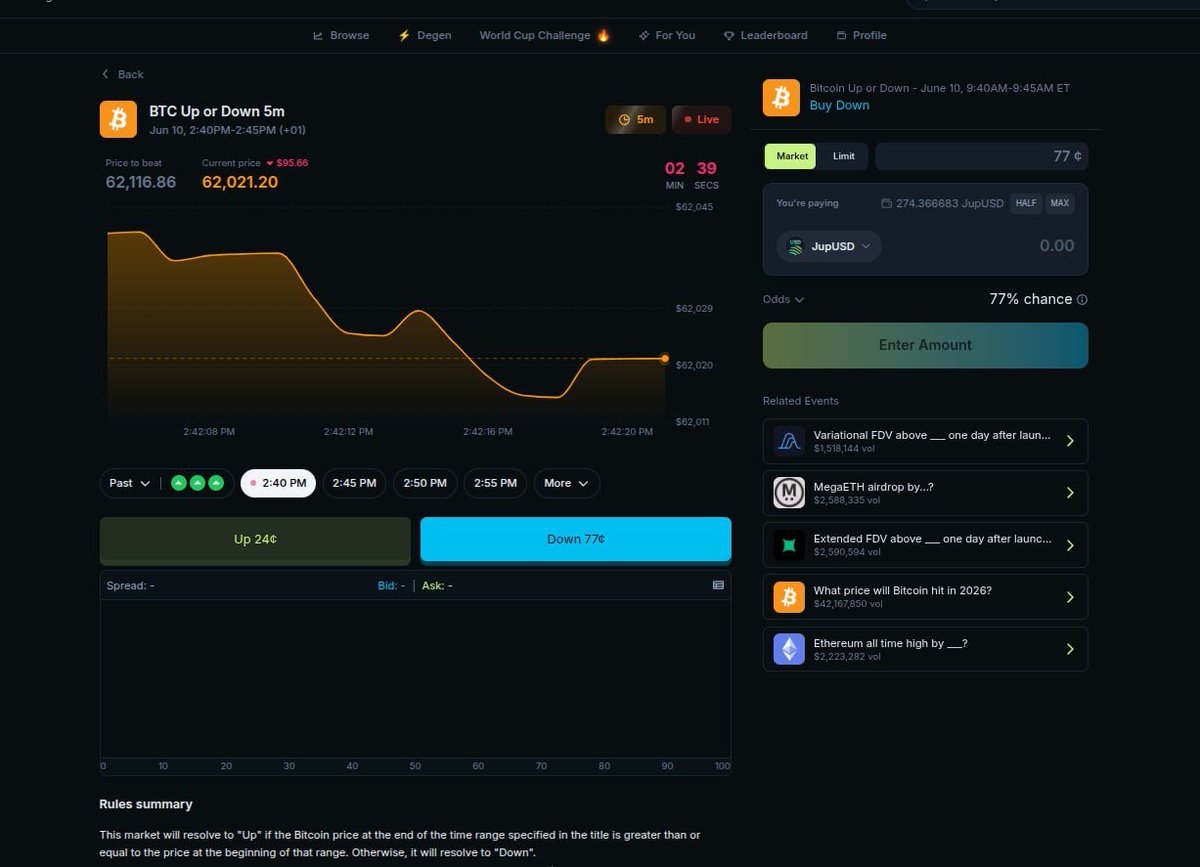The image size is (1200, 867).
Task: Click the Extended logo icon
Action: pyautogui.click(x=789, y=545)
